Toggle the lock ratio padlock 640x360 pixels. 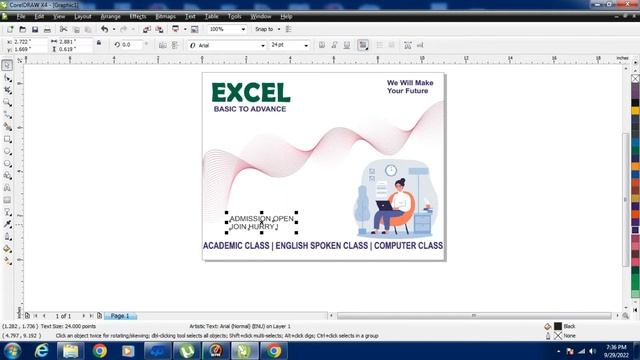tap(99, 43)
